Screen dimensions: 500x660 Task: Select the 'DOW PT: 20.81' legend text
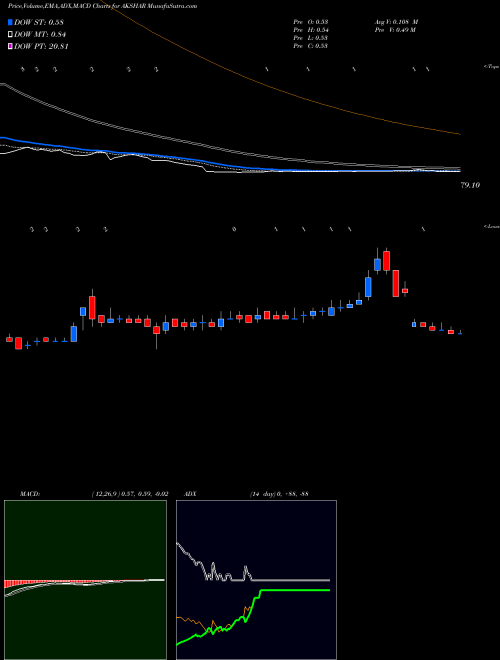tap(41, 46)
